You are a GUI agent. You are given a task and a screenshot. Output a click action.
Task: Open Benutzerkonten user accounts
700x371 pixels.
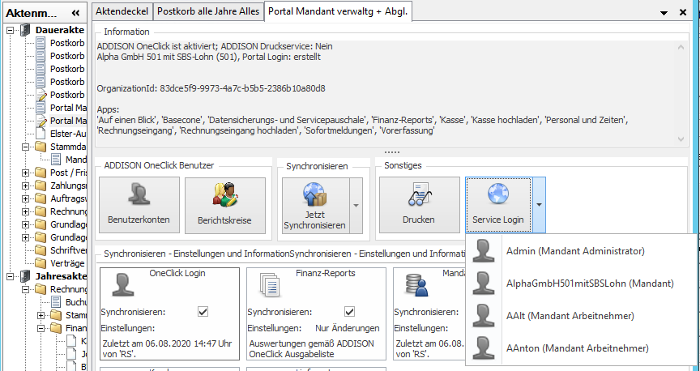click(x=139, y=205)
